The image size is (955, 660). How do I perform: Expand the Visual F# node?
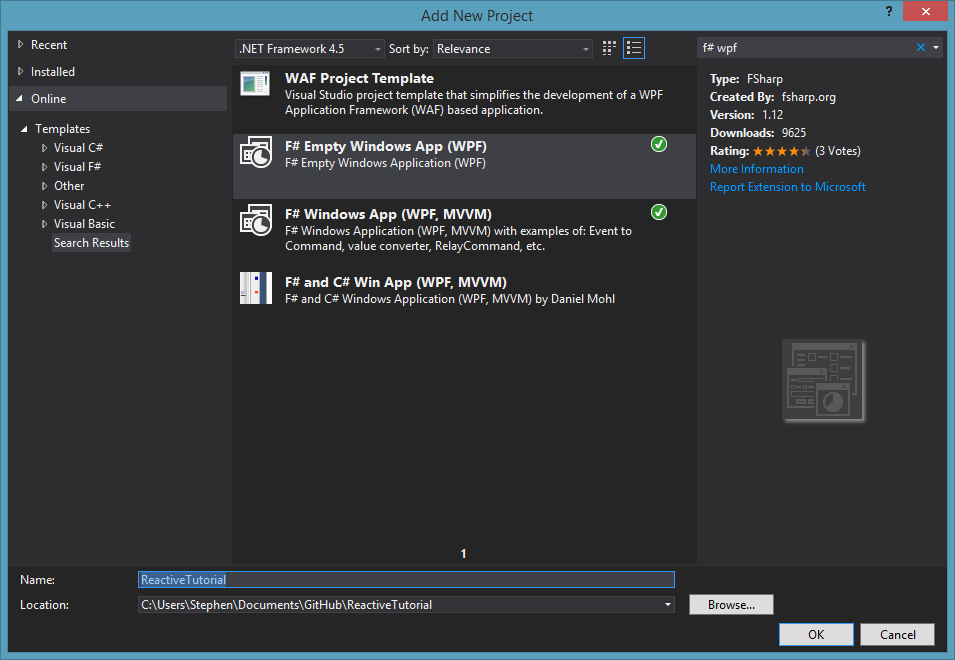[44, 167]
